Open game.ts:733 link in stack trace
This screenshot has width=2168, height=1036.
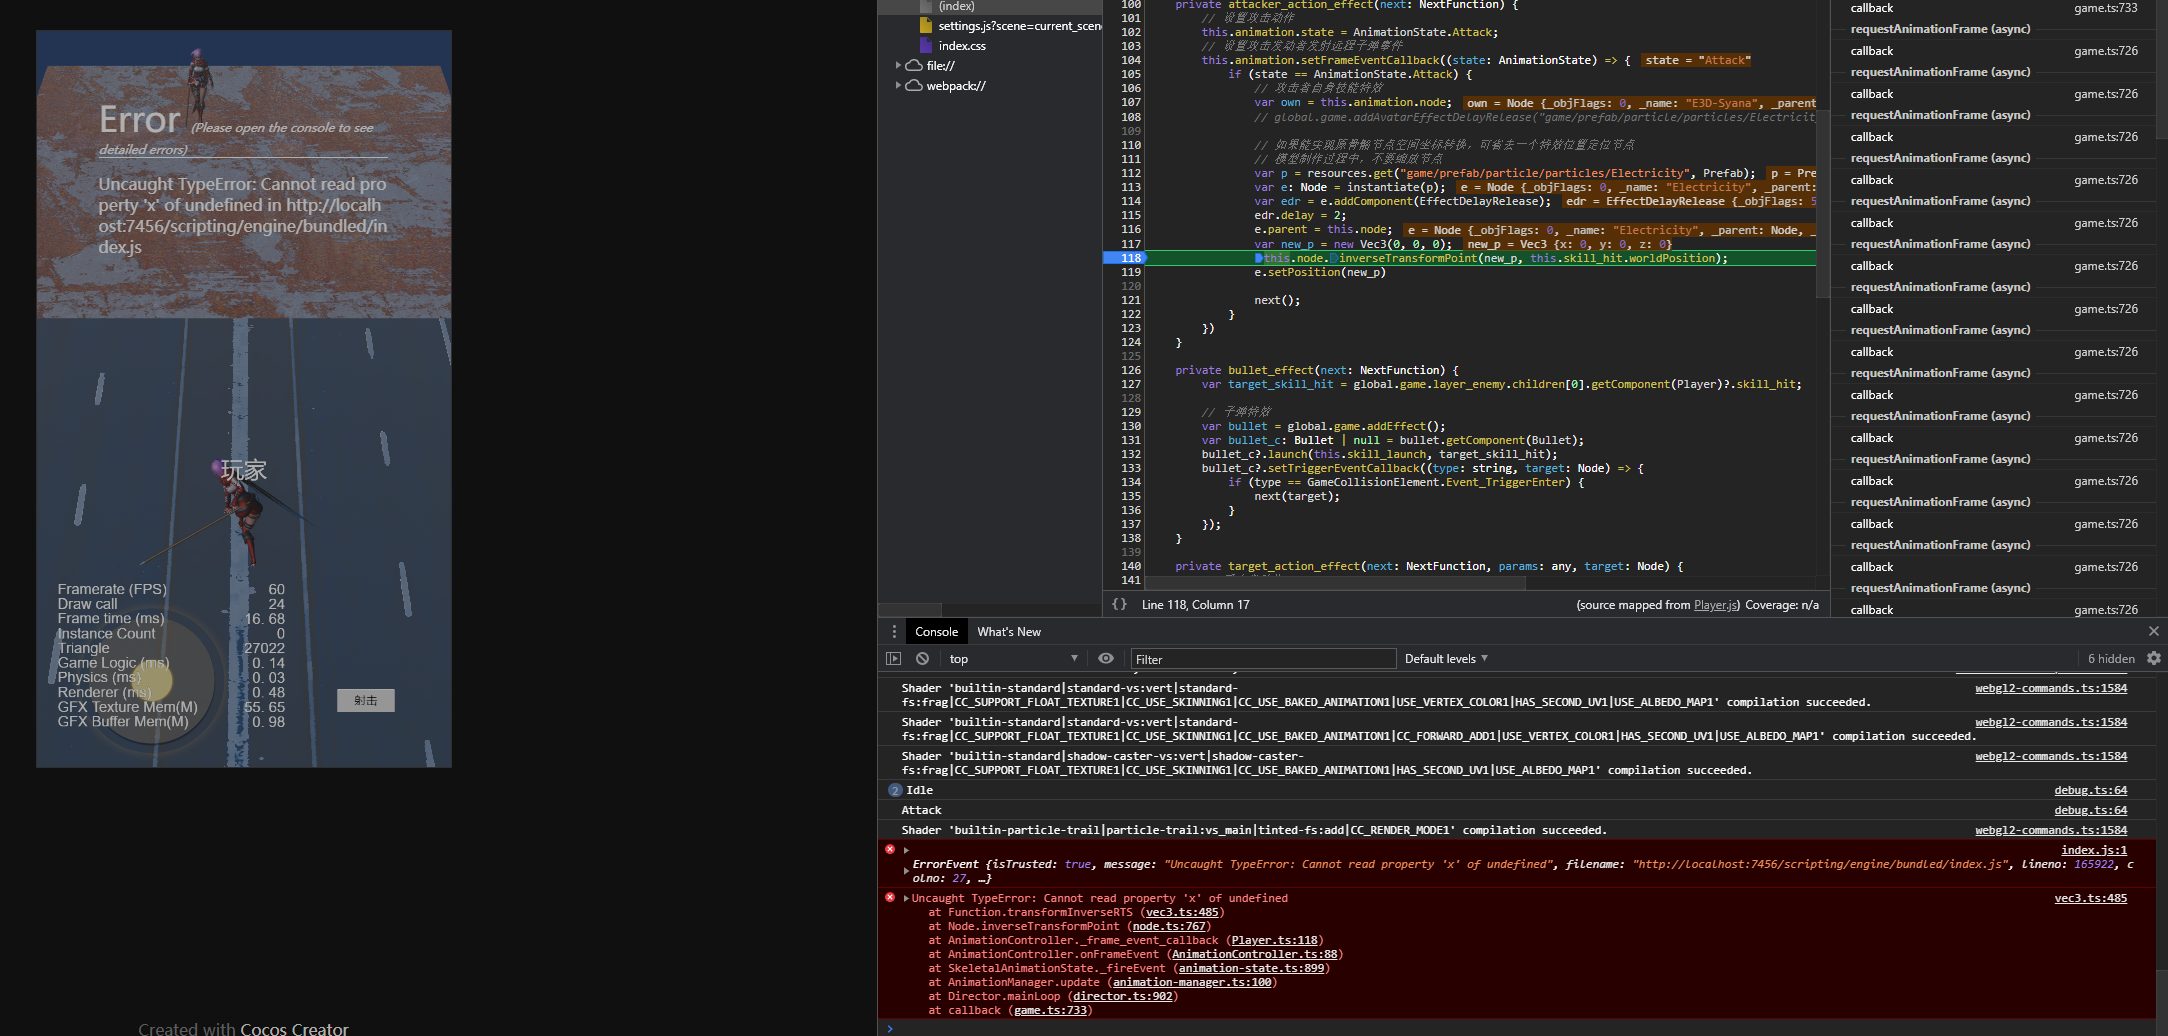click(x=1050, y=1010)
